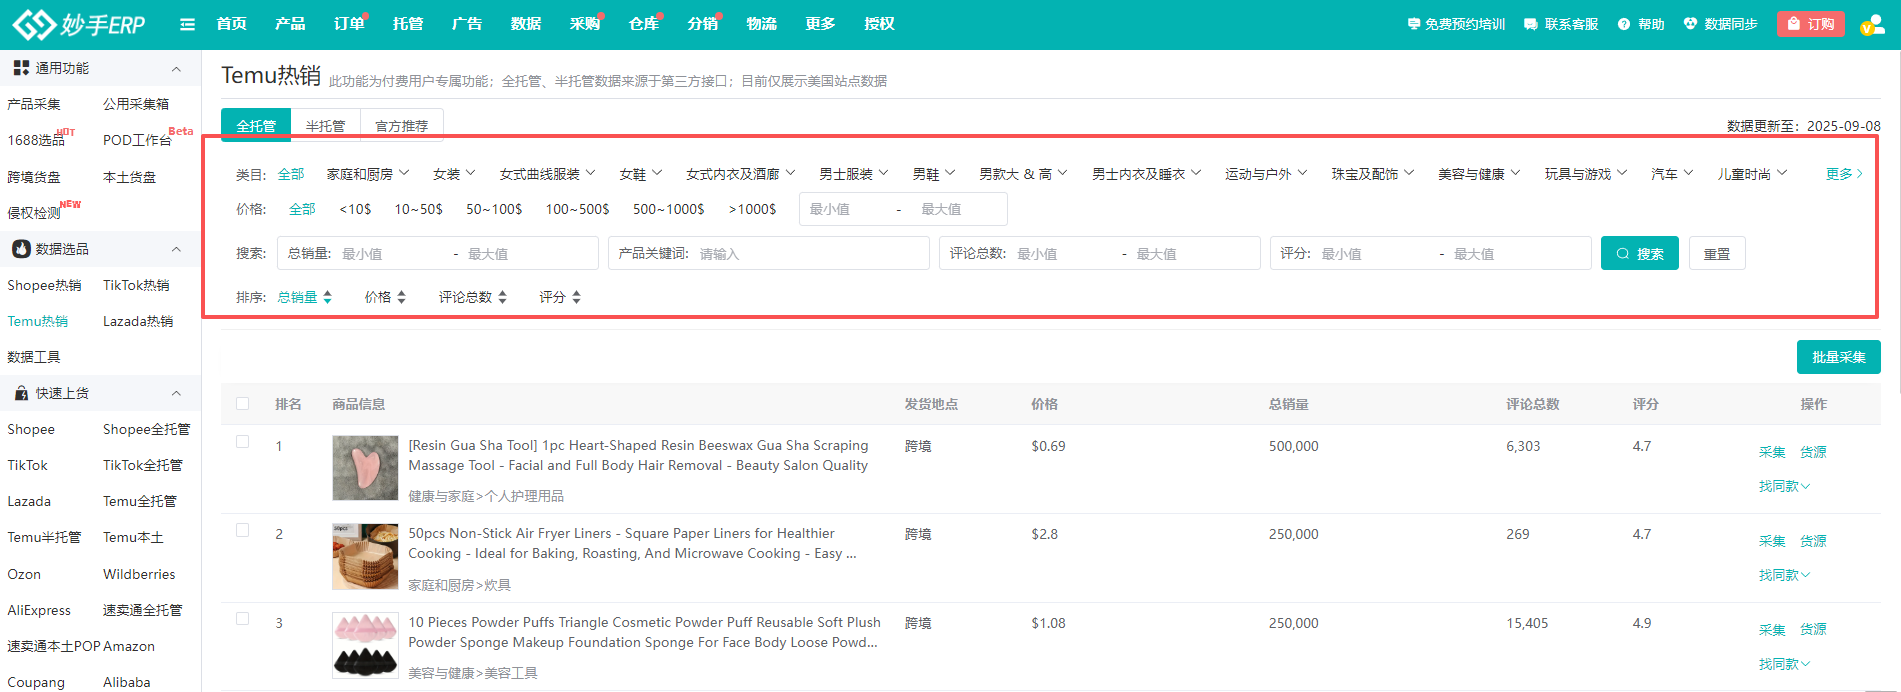
Task: Expand the 美容与健康 category dropdown
Action: (1479, 174)
